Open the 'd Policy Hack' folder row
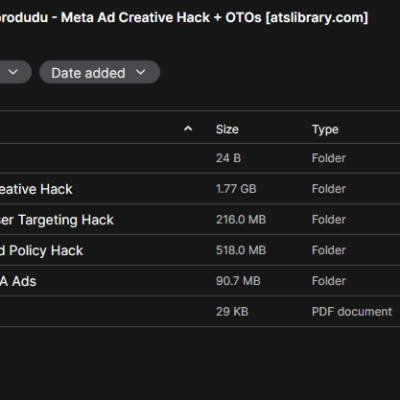Screen dimensions: 400x400 [x=200, y=250]
